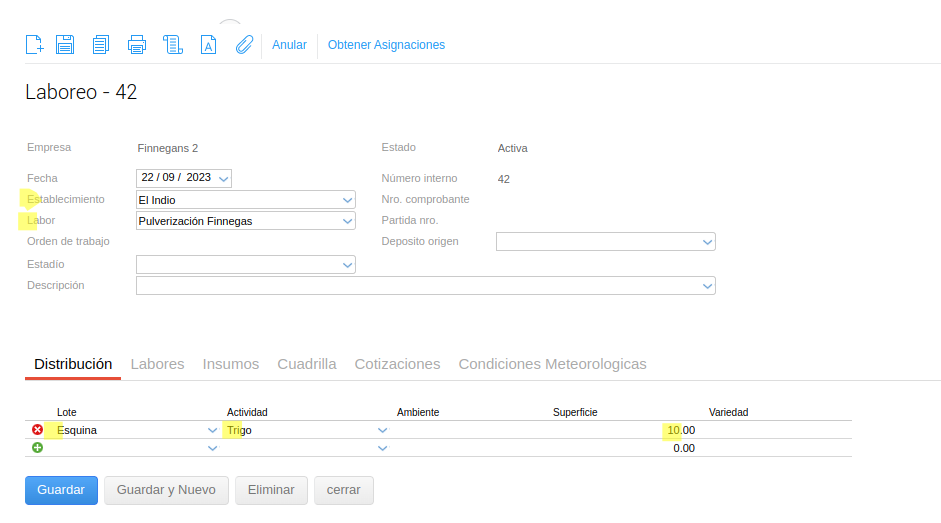
Task: Open the Fecha date picker dropdown
Action: (223, 178)
